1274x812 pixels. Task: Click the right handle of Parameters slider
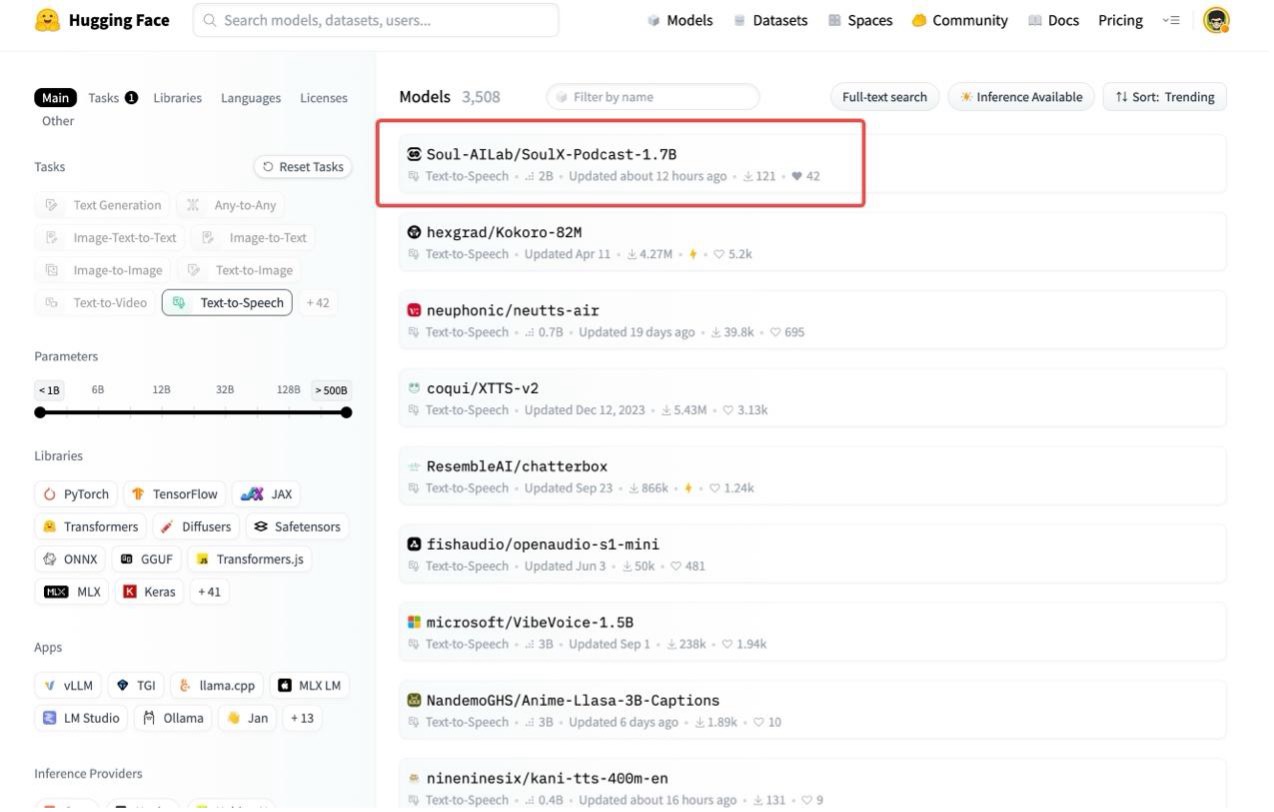pyautogui.click(x=346, y=412)
